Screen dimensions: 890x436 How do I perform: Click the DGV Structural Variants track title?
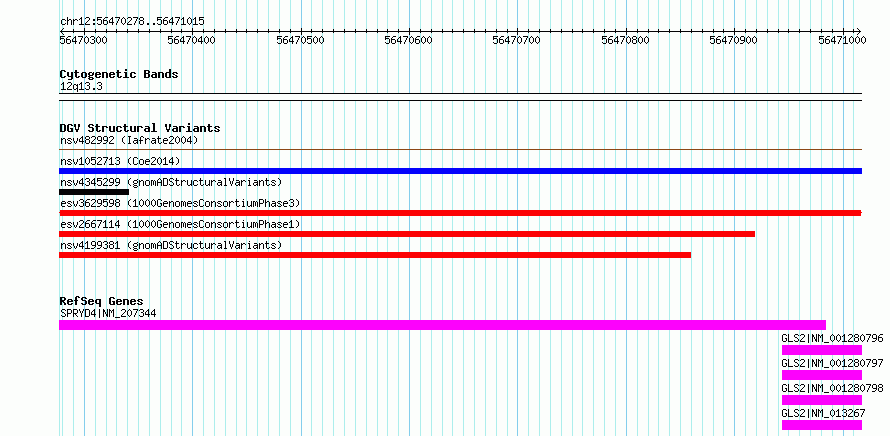(140, 128)
